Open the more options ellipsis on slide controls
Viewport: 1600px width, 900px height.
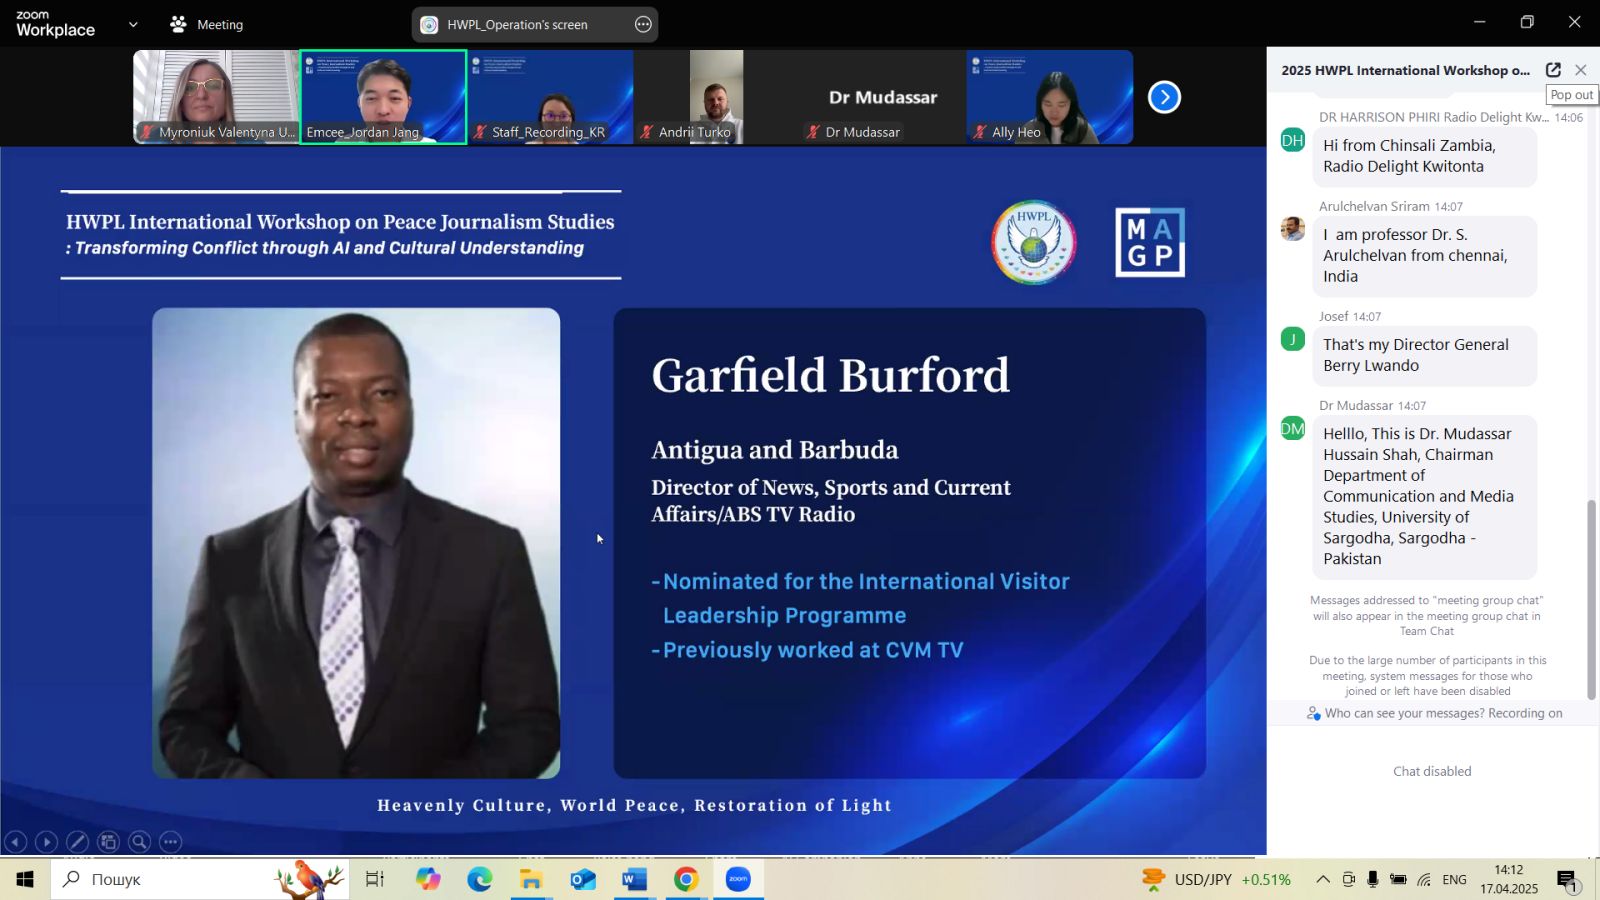coord(171,842)
